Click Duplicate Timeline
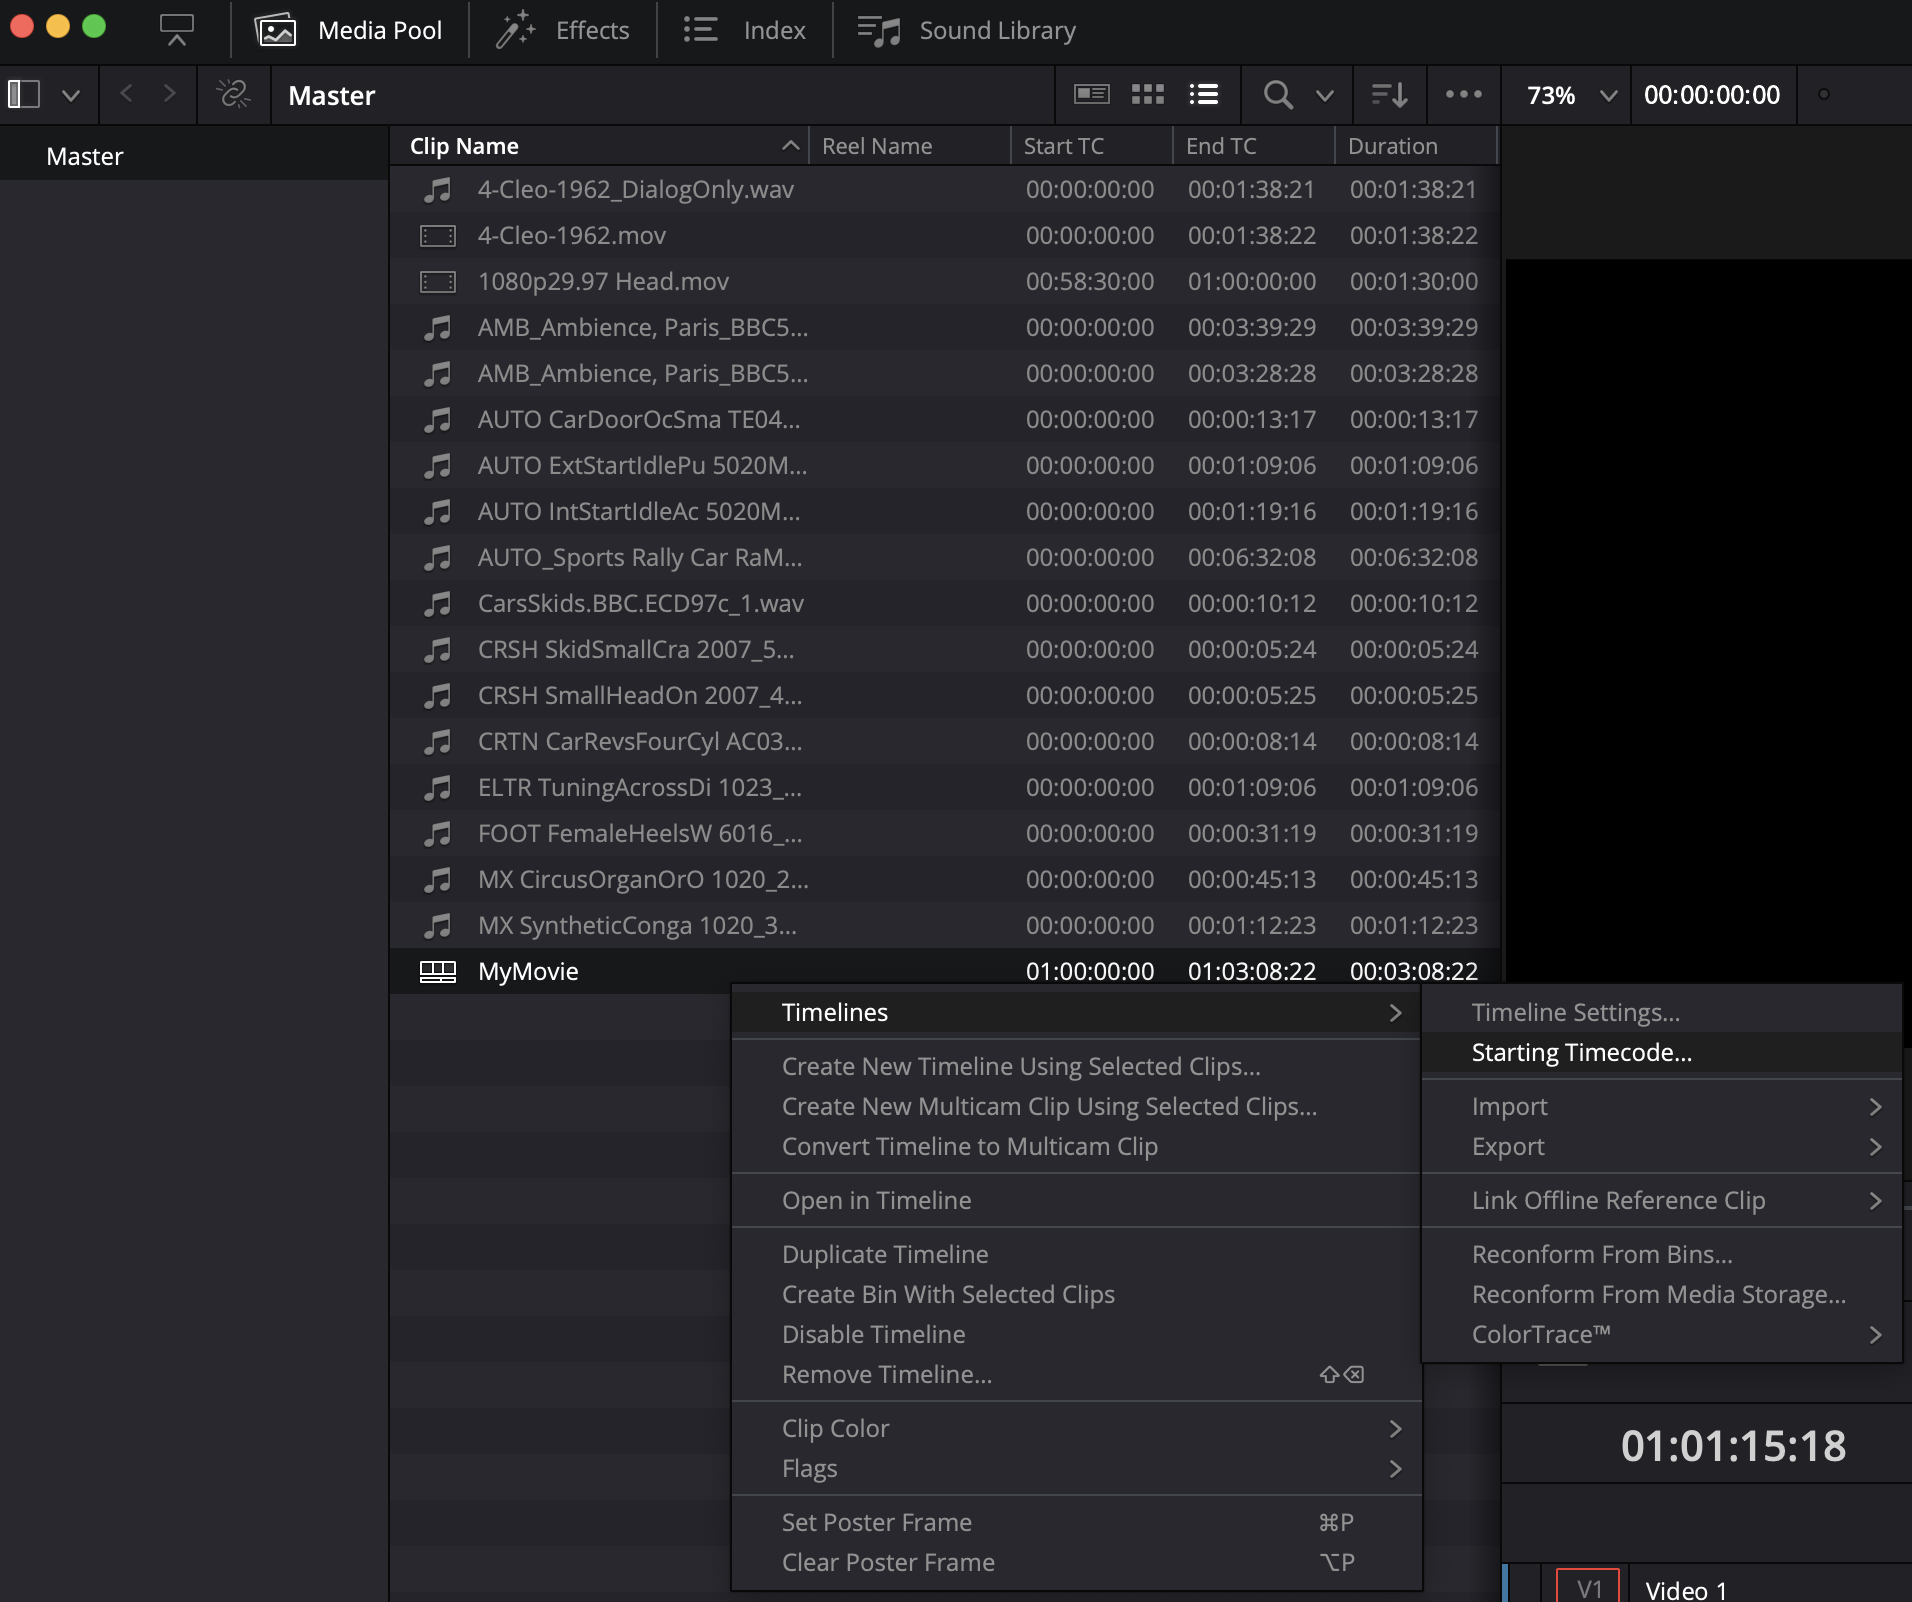 884,1253
